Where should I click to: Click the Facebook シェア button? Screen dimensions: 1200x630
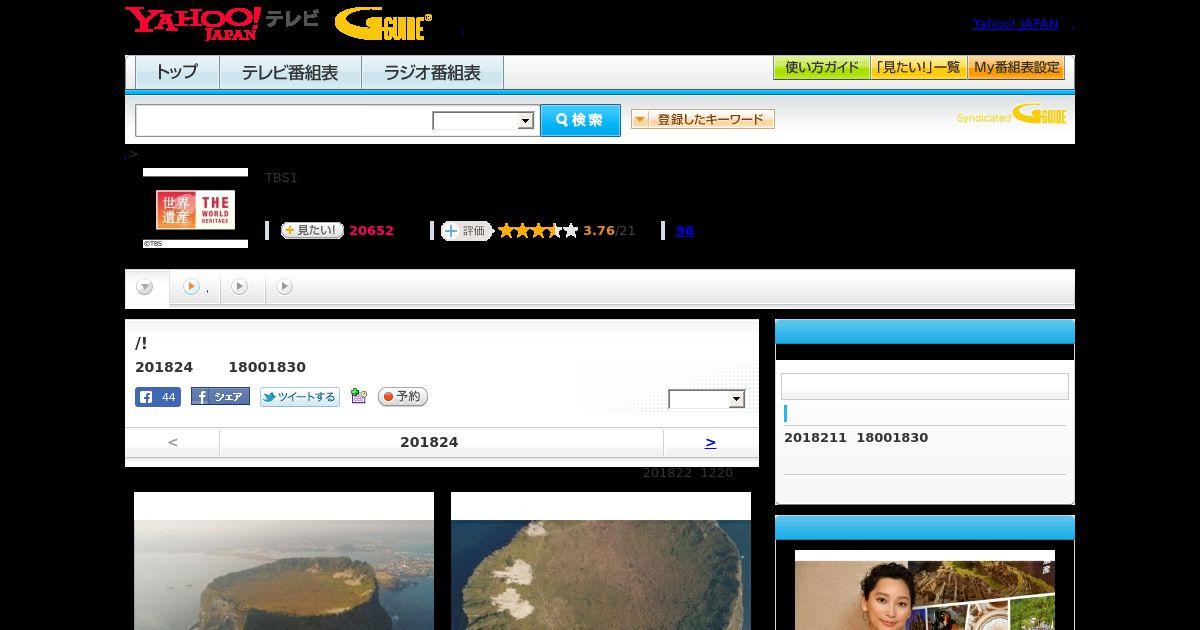pos(220,397)
